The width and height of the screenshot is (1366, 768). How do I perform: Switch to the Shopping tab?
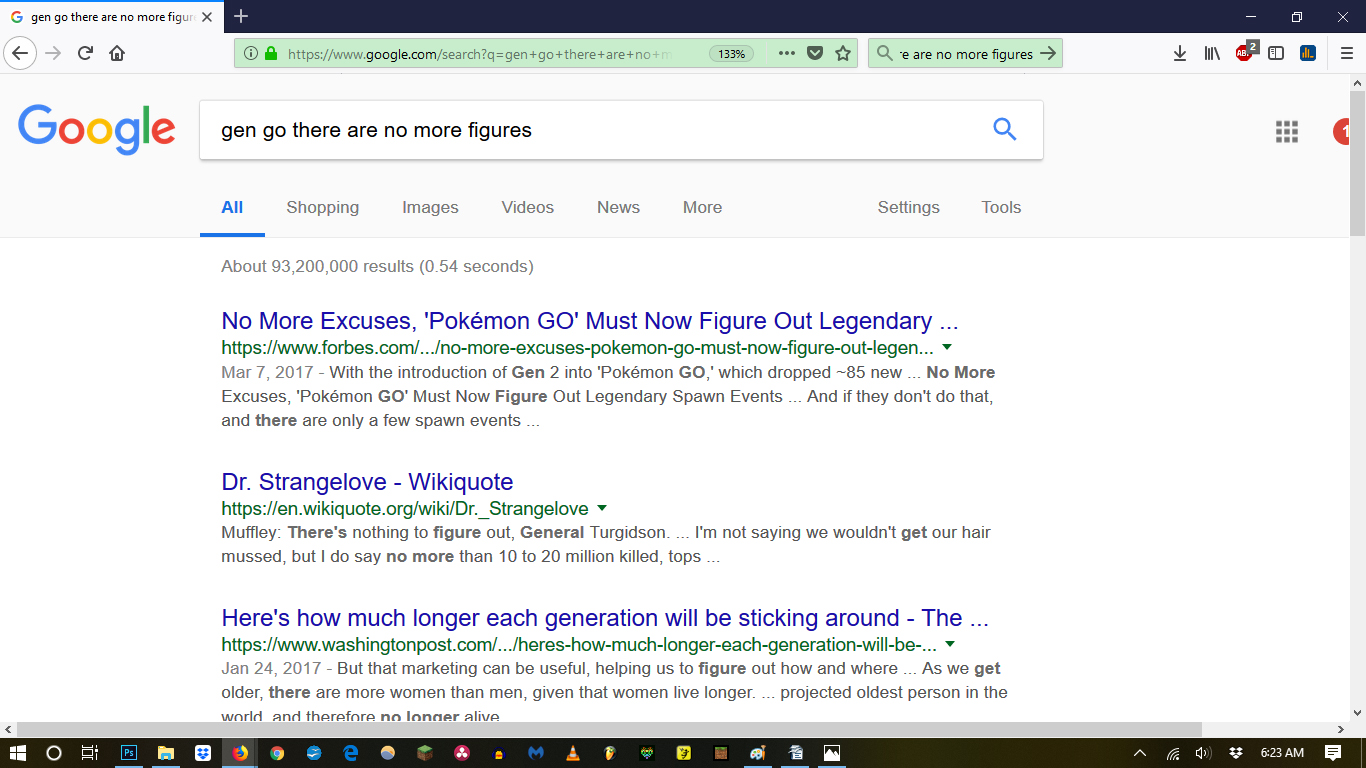click(322, 207)
